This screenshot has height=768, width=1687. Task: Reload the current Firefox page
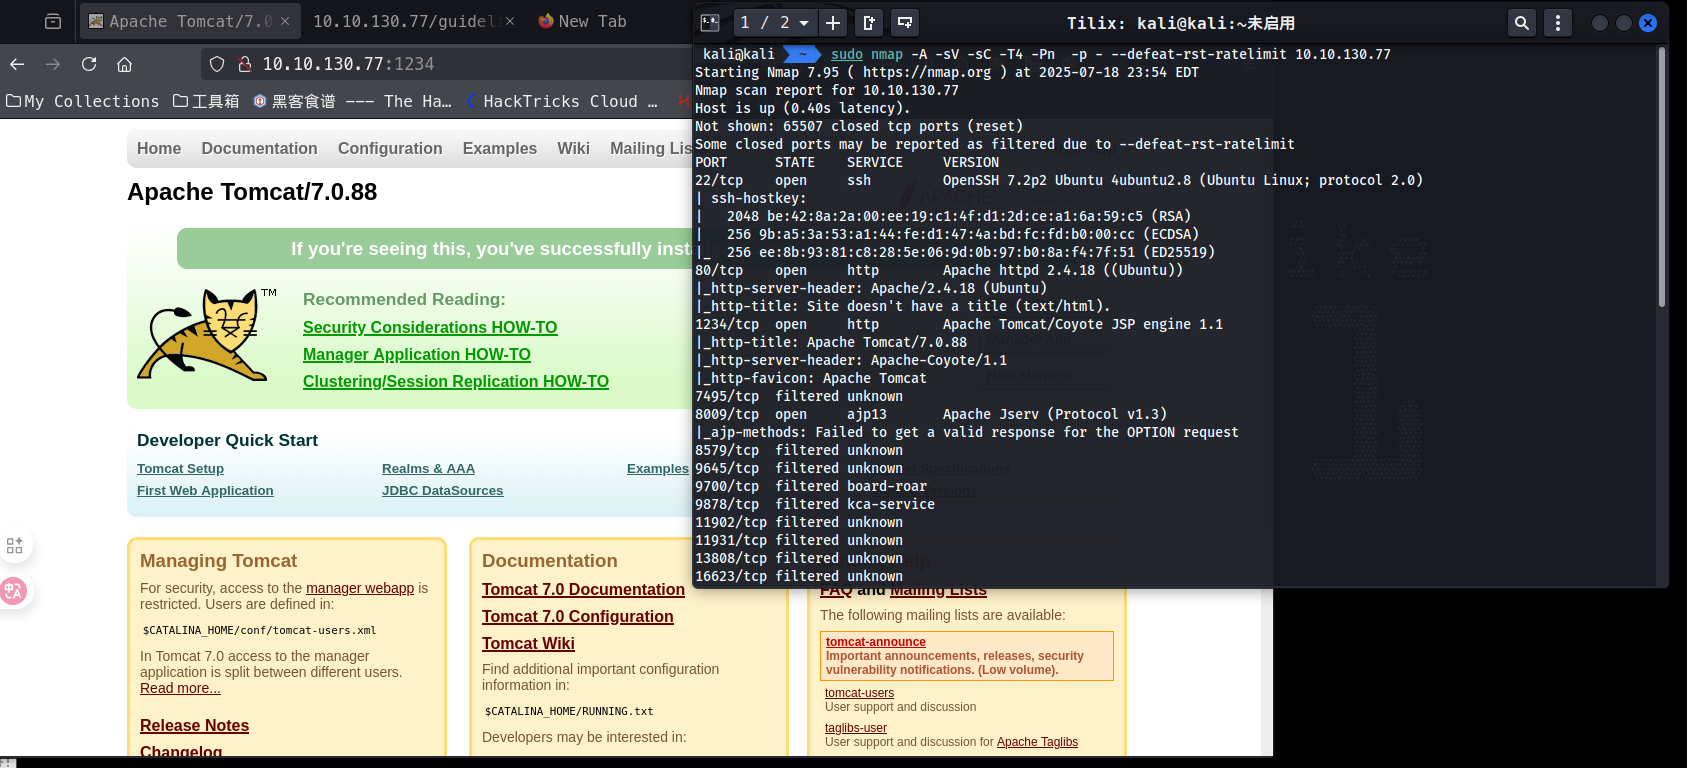coord(89,64)
